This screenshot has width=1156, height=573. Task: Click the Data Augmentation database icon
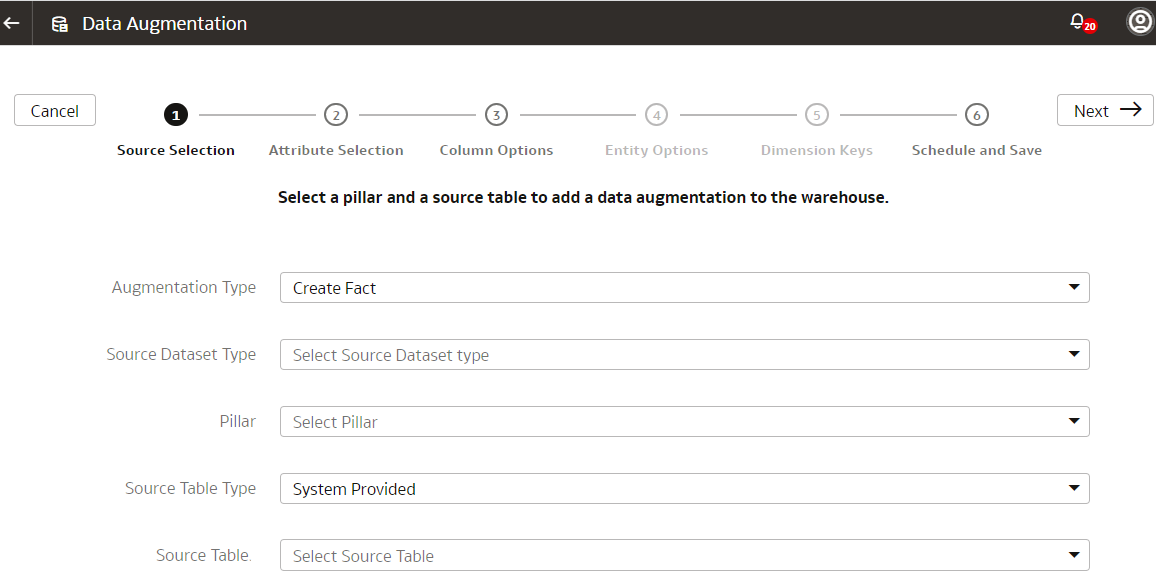[x=60, y=24]
